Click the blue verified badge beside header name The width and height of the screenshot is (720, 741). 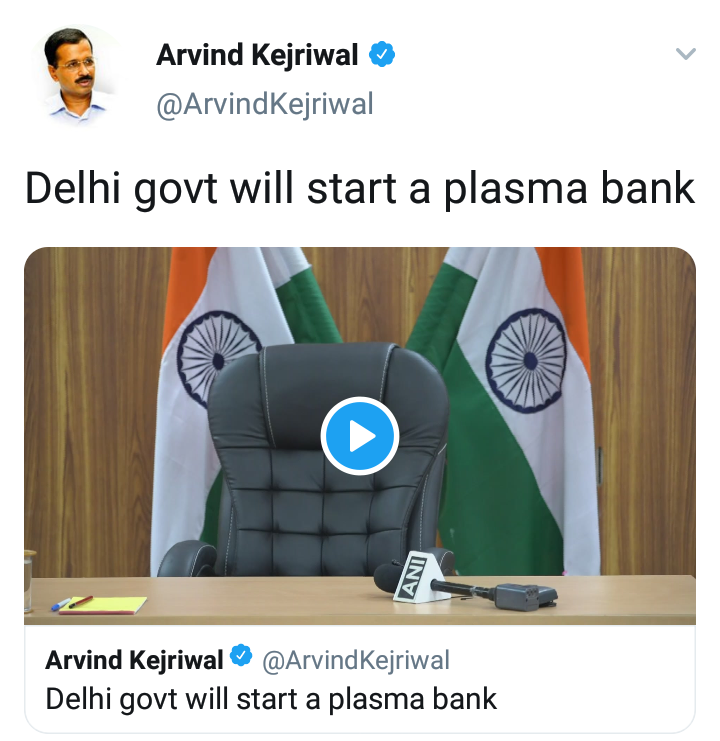[x=382, y=54]
